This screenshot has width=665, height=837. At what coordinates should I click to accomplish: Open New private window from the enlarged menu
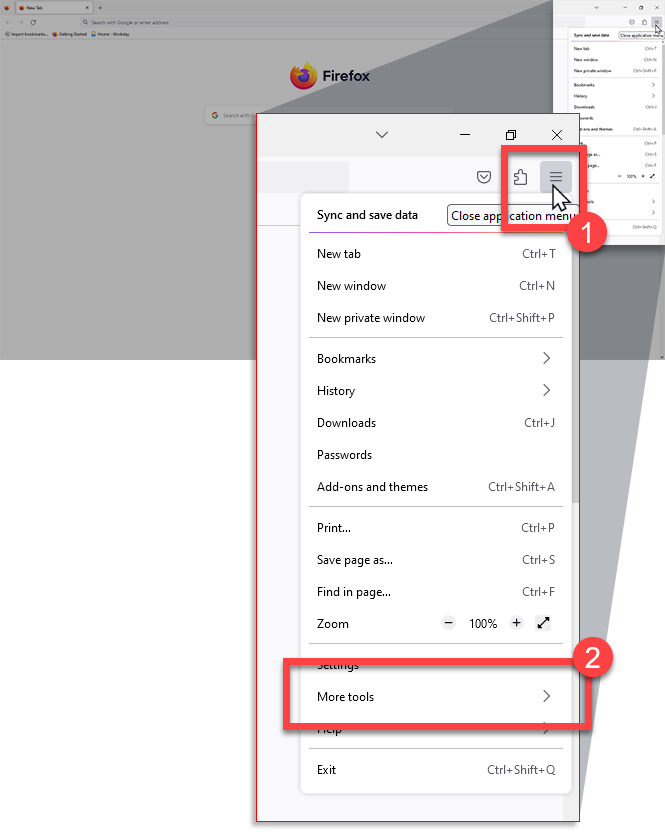[436, 318]
